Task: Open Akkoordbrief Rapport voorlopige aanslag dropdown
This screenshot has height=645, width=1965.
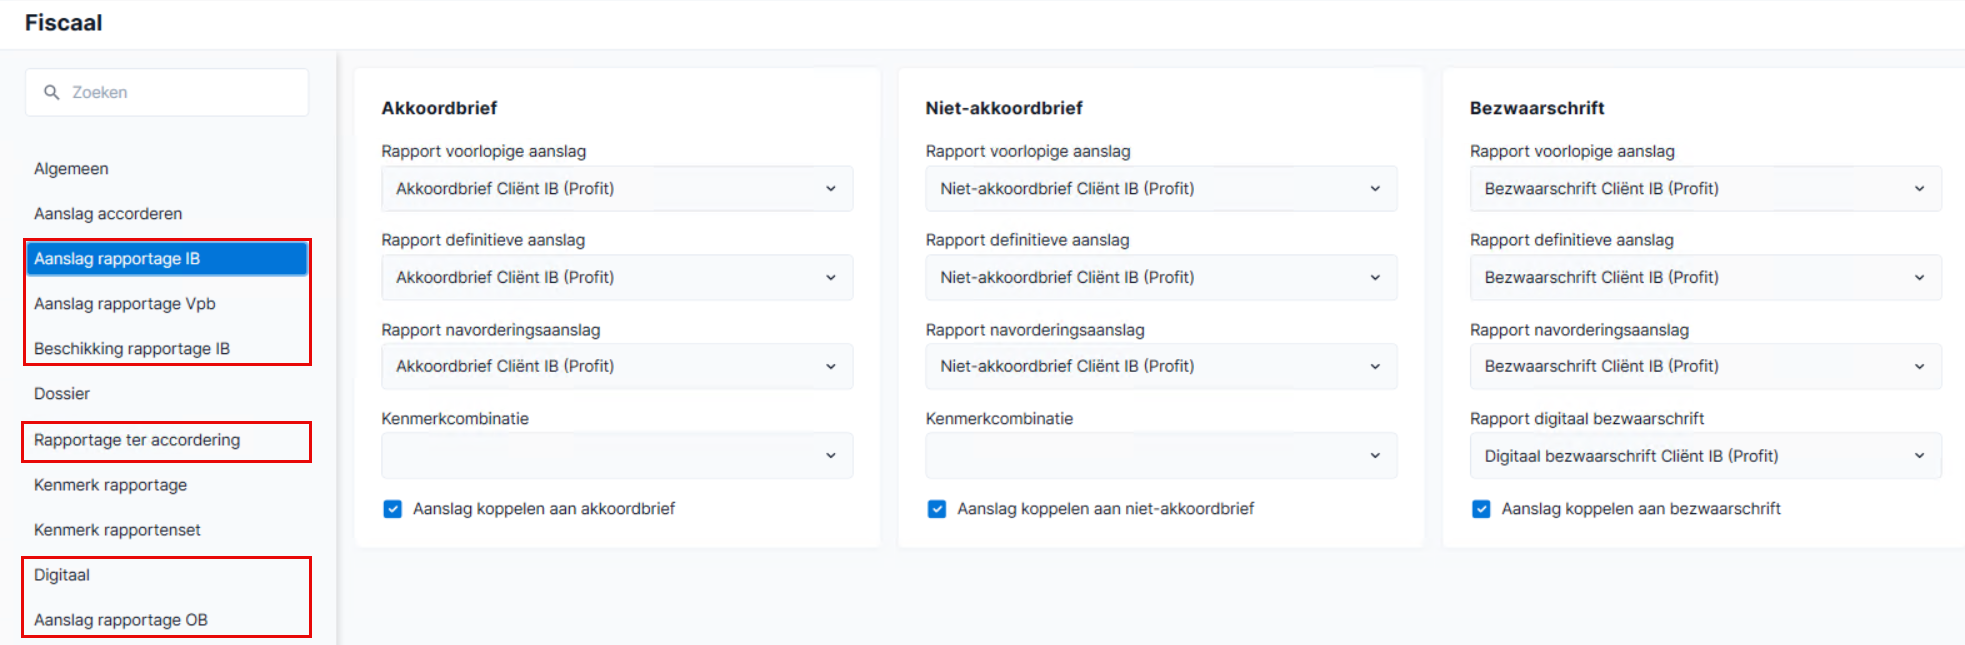Action: coord(617,188)
